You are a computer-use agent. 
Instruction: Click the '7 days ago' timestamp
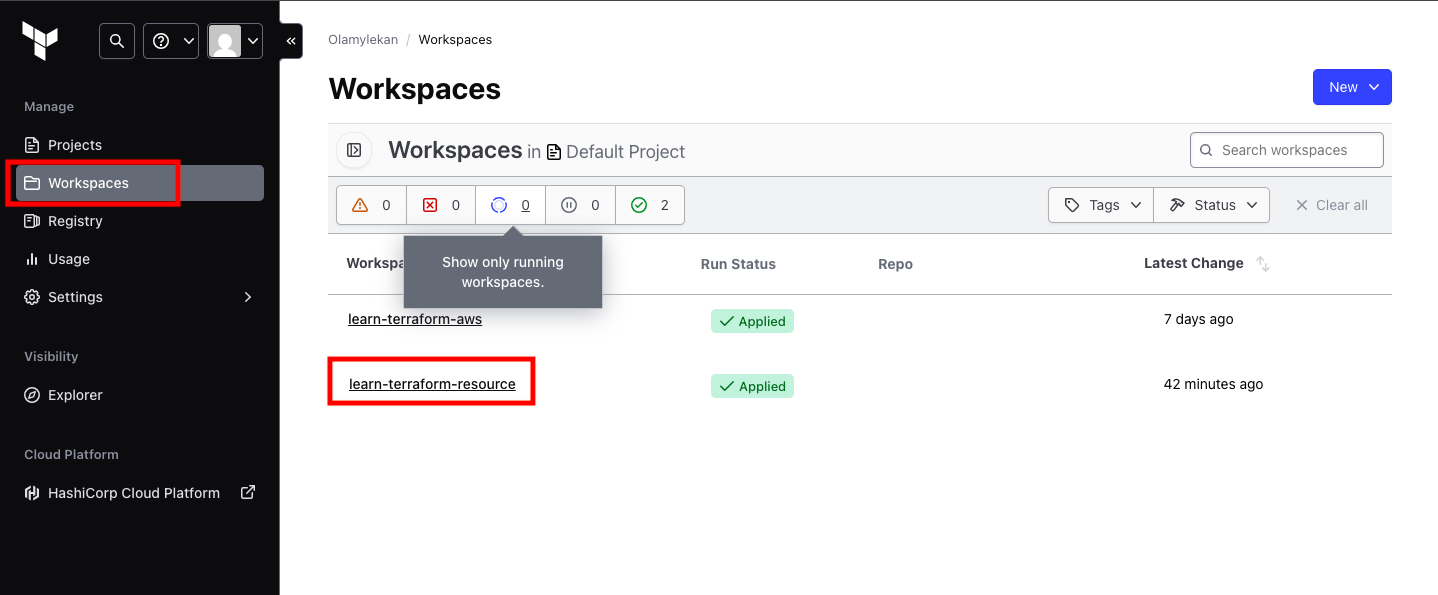coord(1199,319)
